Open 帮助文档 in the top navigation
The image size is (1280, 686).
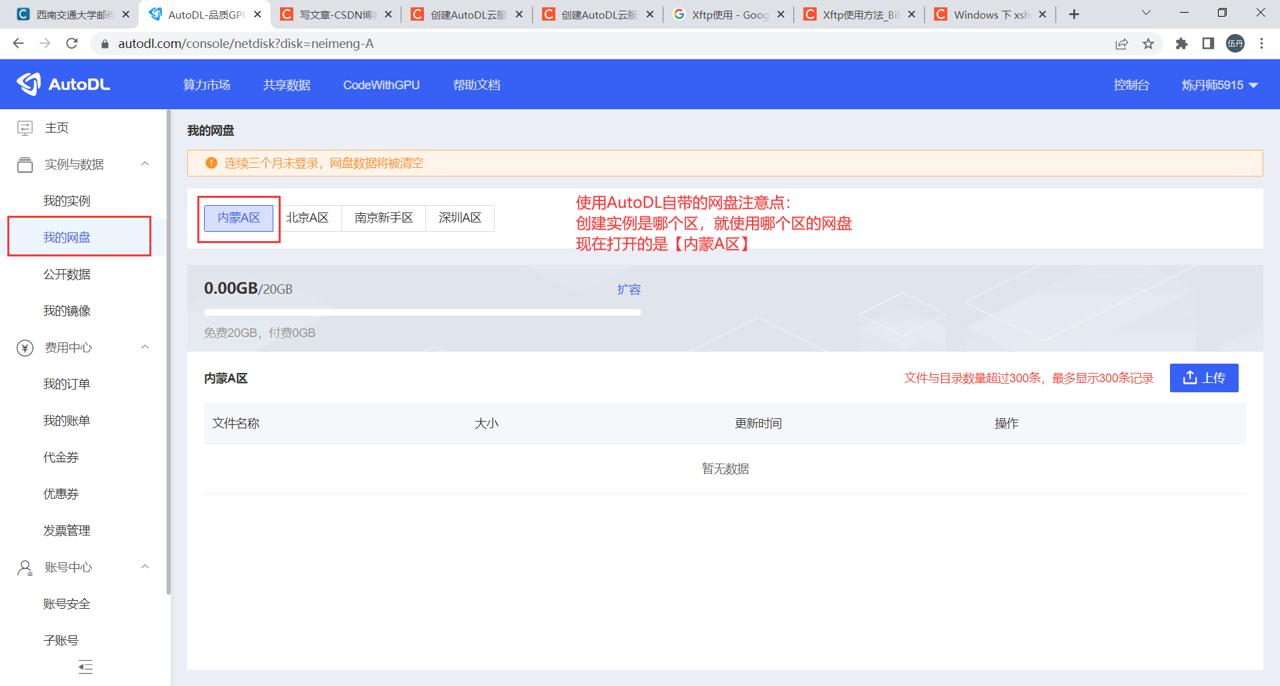tap(476, 85)
